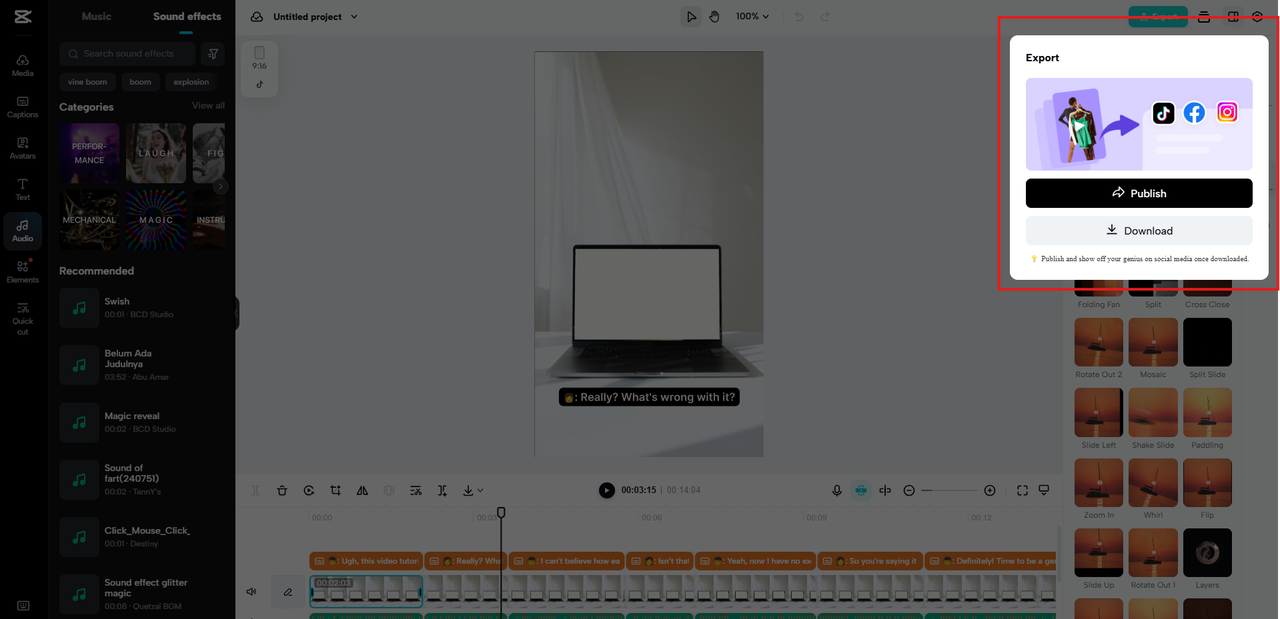Select the Text tool in sidebar
The image size is (1280, 619).
point(22,189)
